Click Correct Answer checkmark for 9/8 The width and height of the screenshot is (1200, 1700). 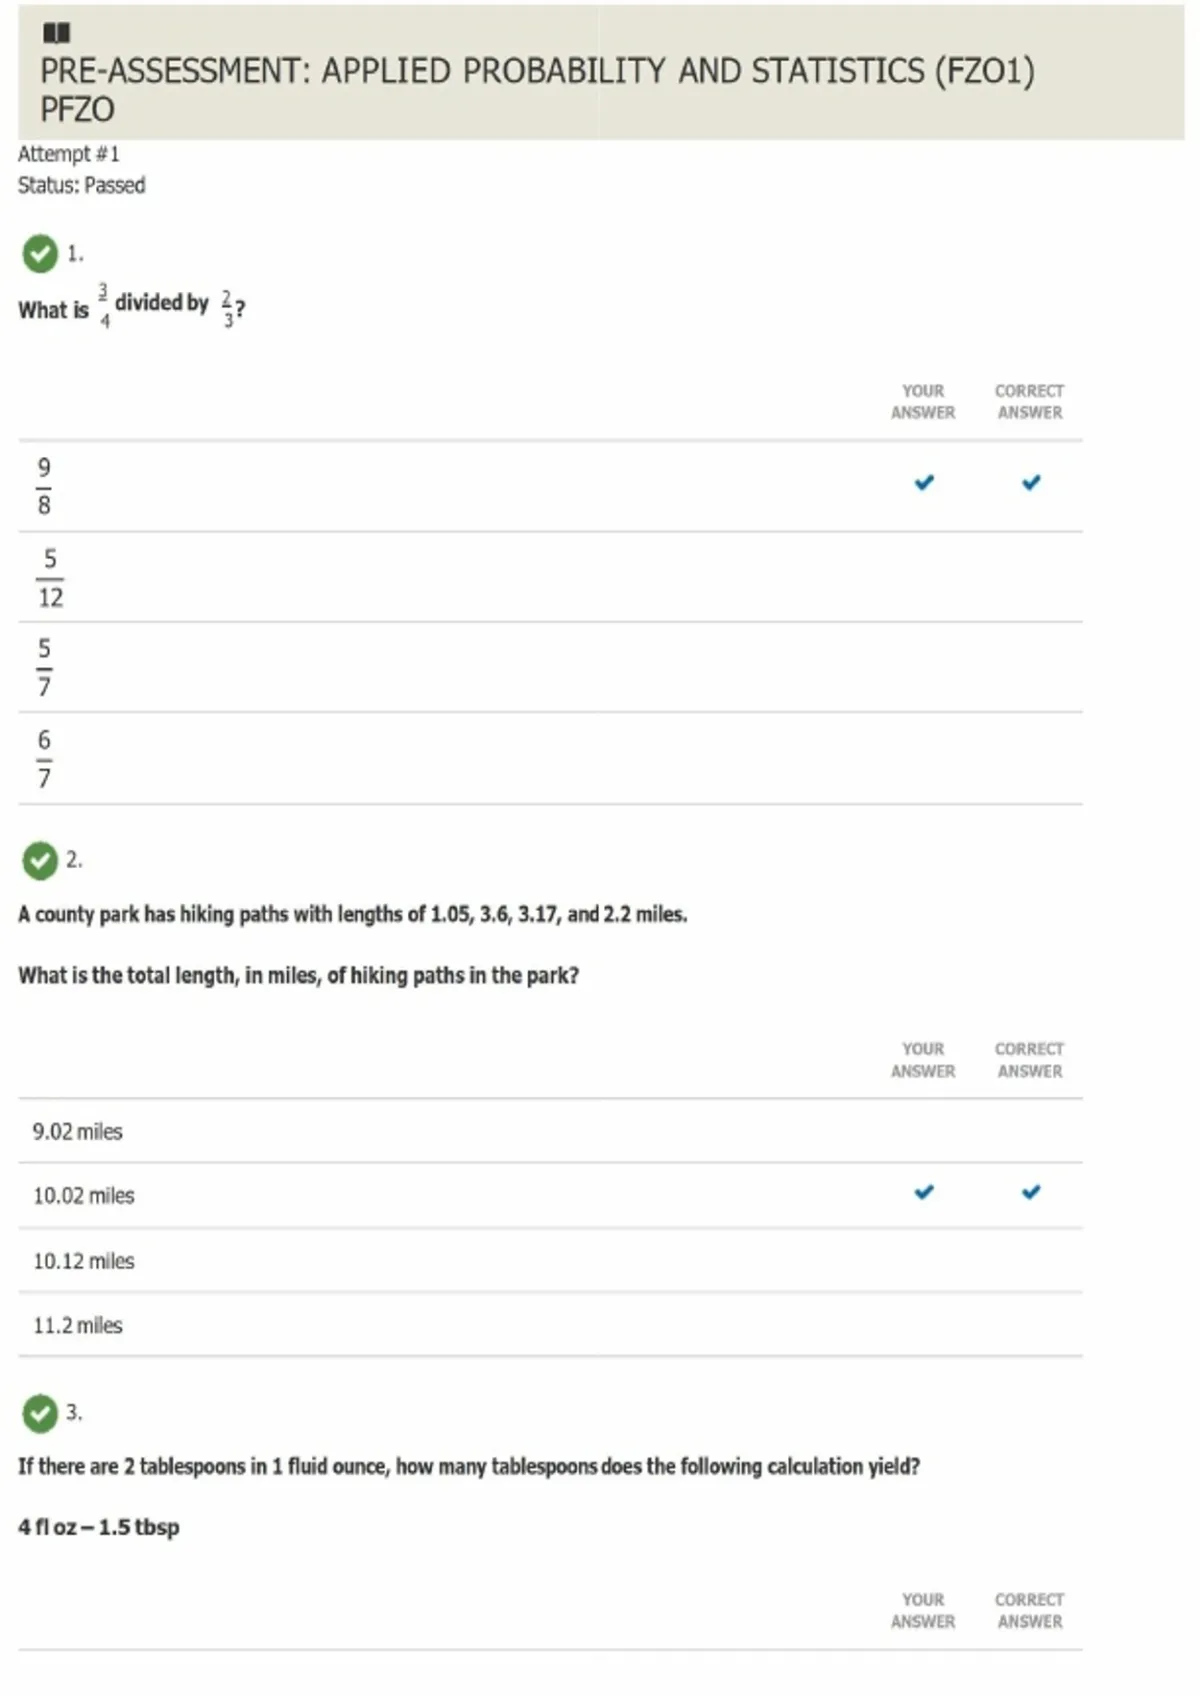(x=1031, y=483)
